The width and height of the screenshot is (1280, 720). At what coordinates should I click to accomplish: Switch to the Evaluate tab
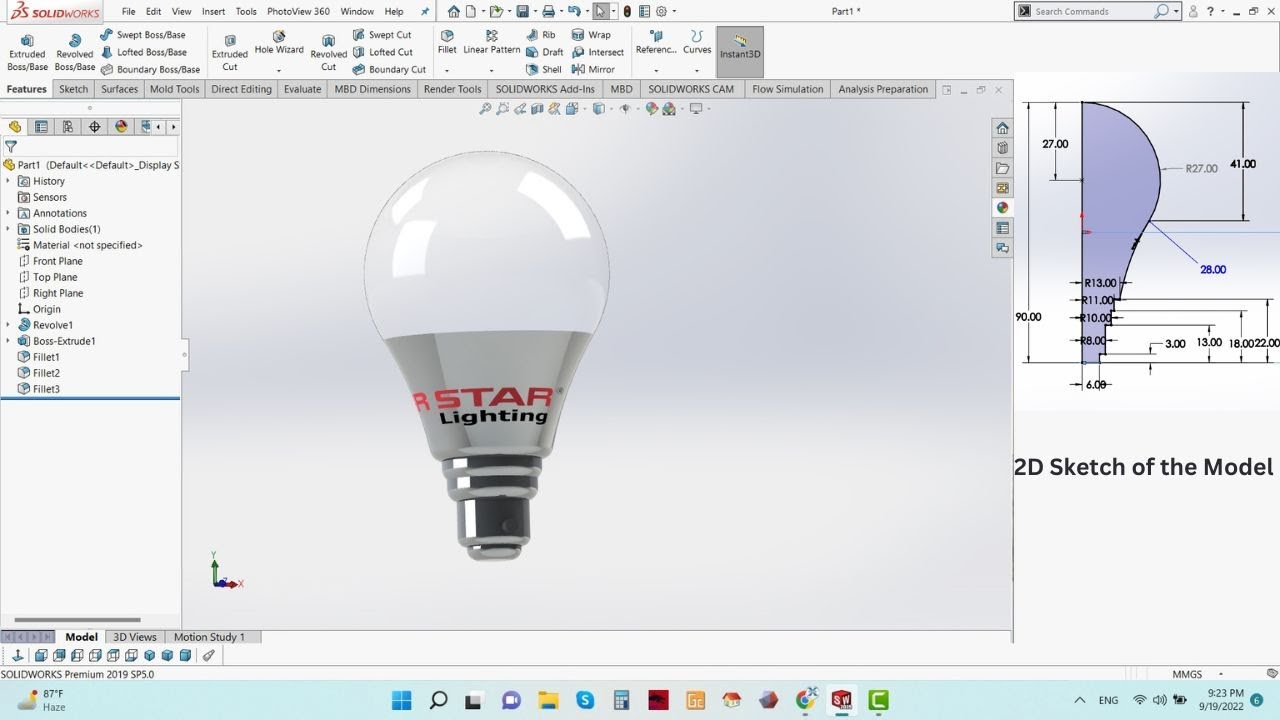(x=302, y=89)
